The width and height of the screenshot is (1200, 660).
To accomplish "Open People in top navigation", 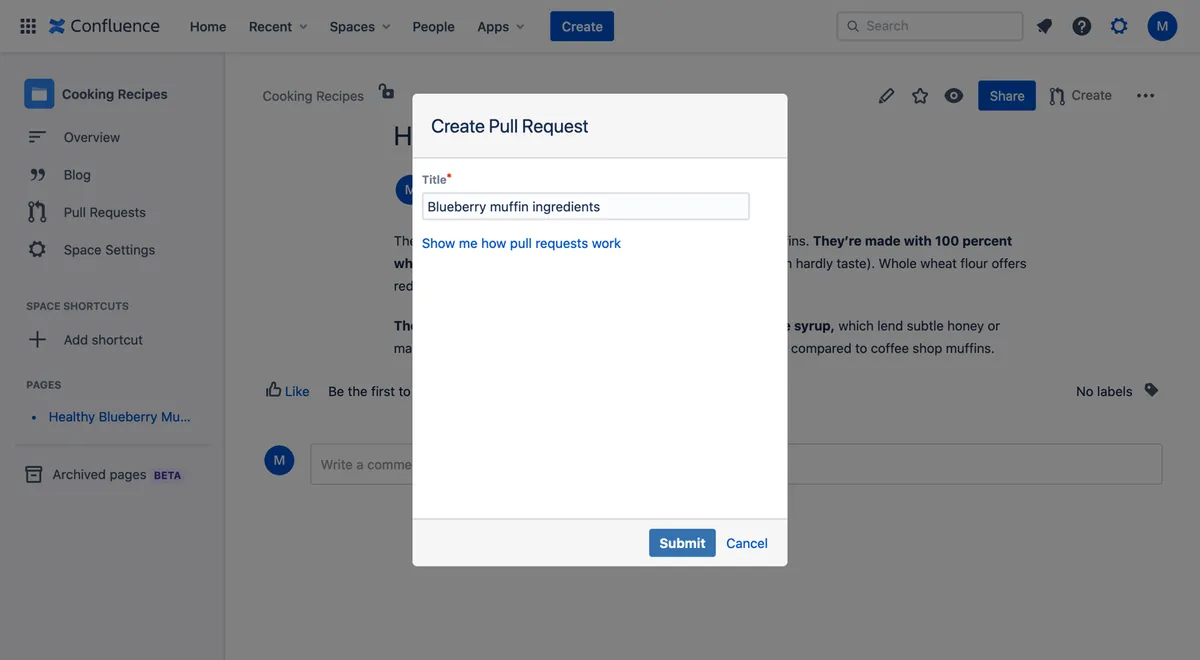I will pos(433,26).
